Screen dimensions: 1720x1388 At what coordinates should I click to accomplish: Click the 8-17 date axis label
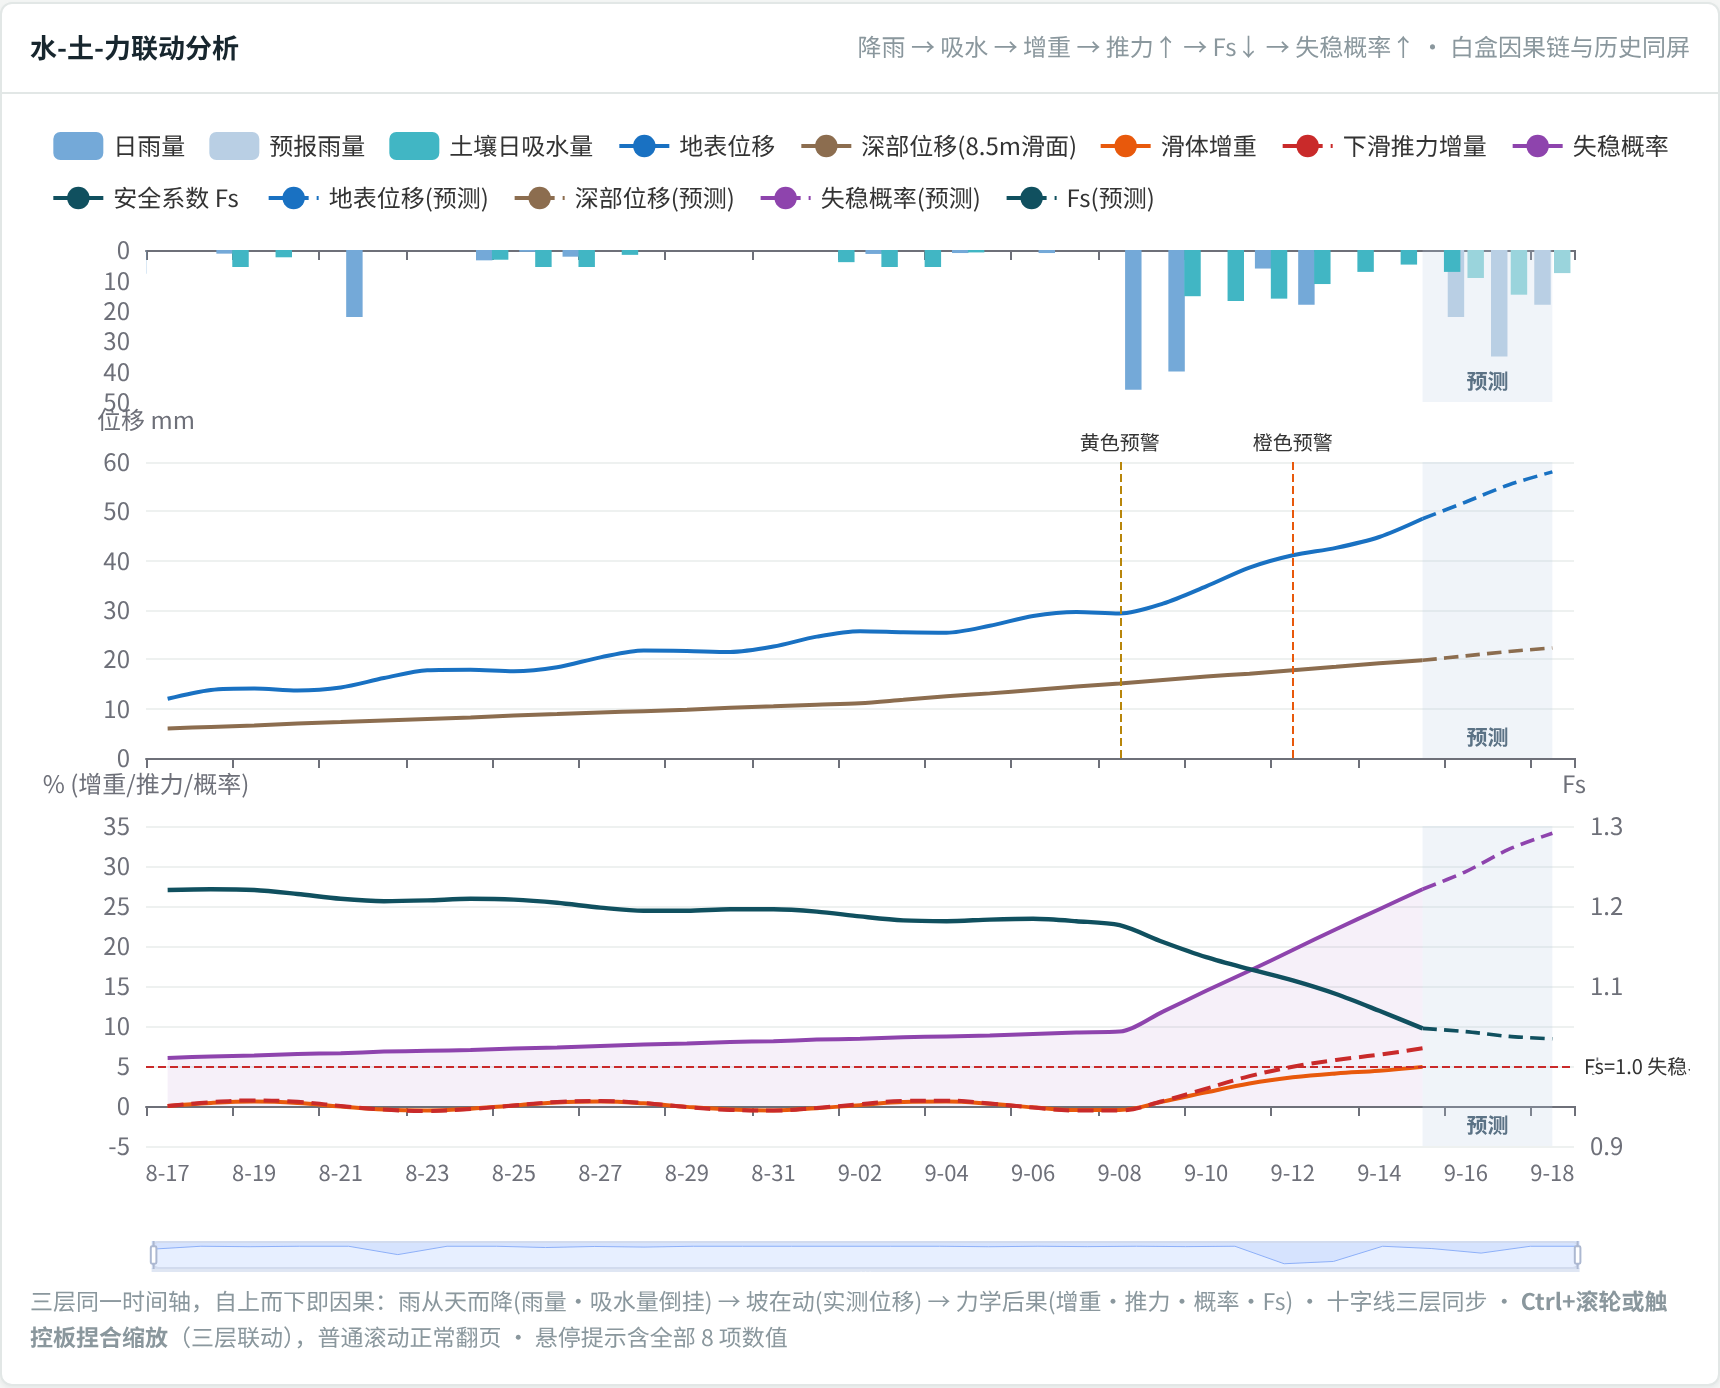167,1173
